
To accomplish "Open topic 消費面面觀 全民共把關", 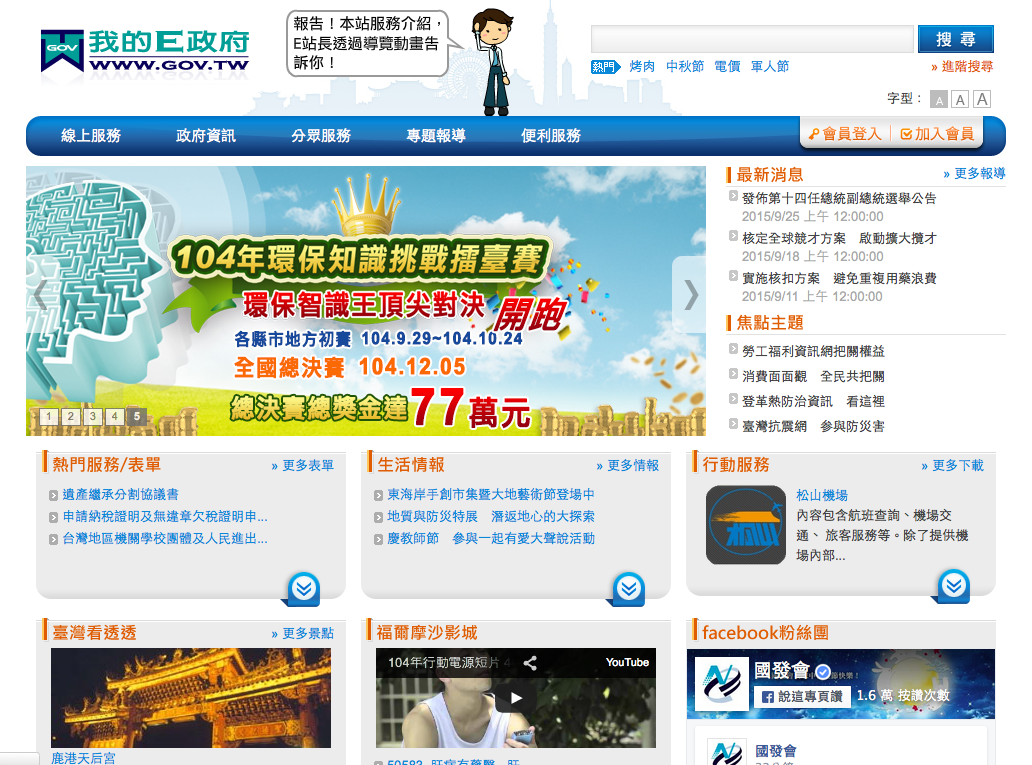I will (x=813, y=377).
